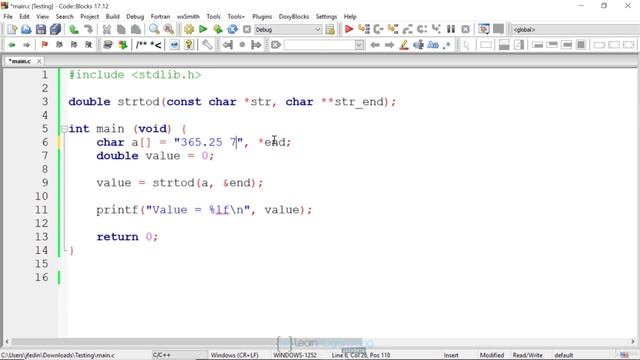Build the project with the gear icon
This screenshot has height=360, width=640.
pyautogui.click(x=189, y=29)
